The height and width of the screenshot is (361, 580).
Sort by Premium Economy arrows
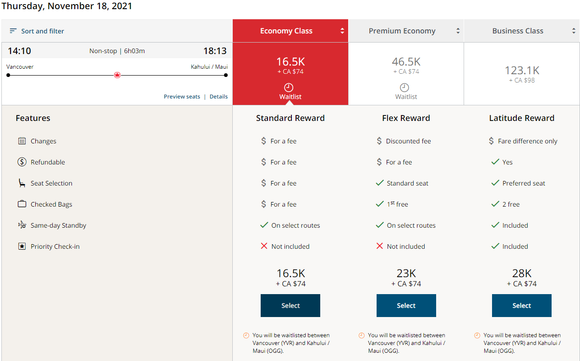[x=458, y=31]
